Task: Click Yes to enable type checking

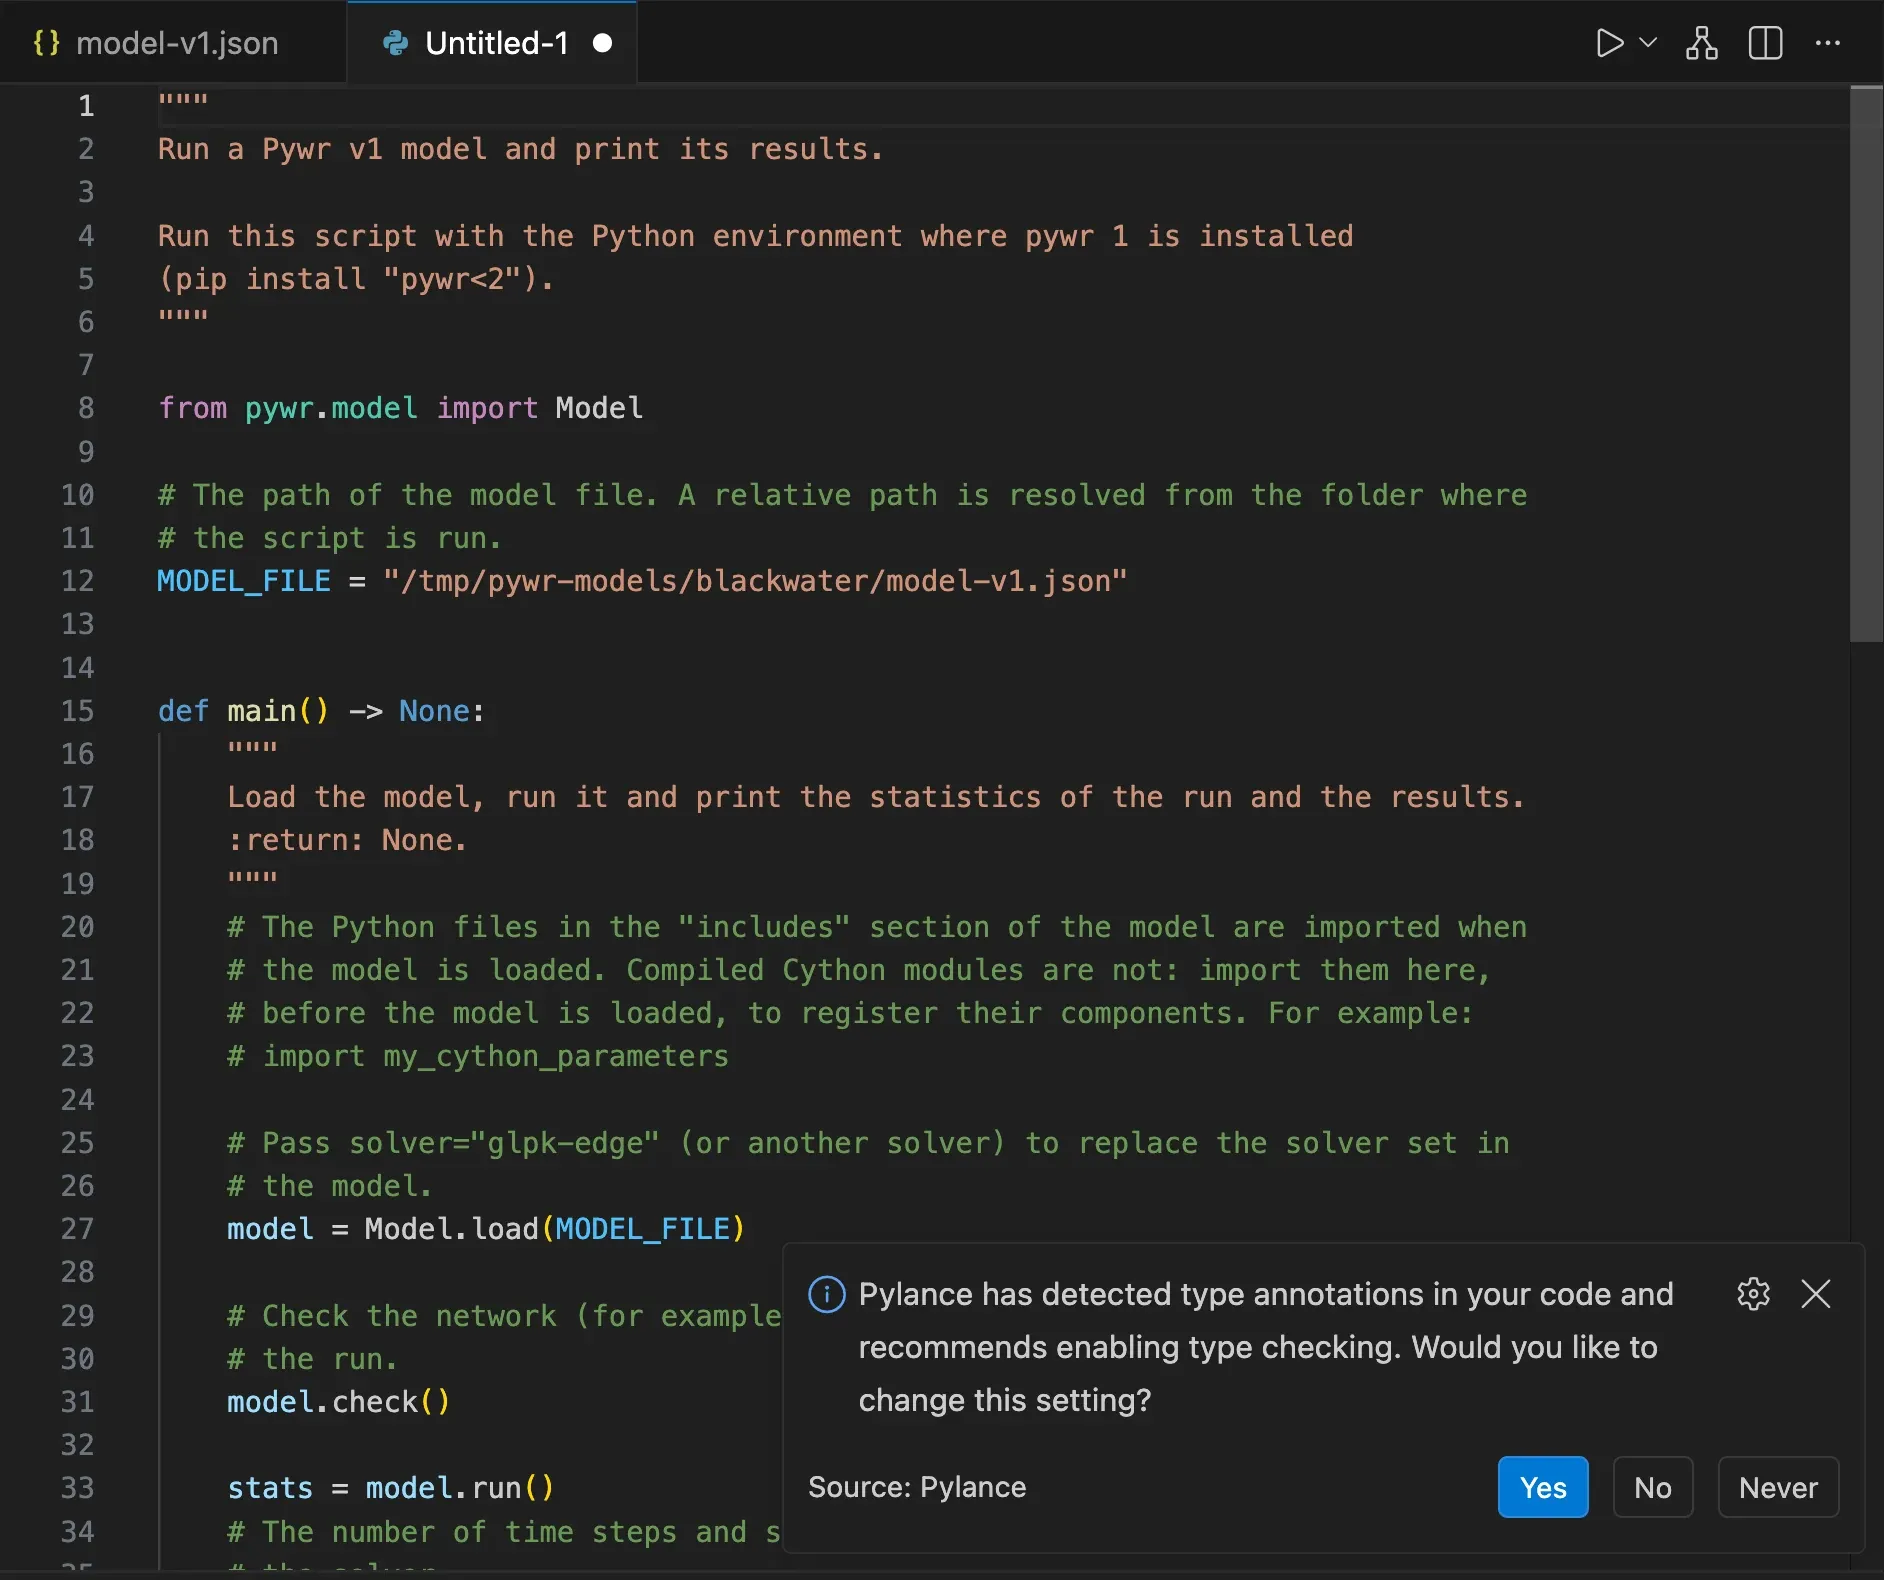Action: tap(1543, 1487)
